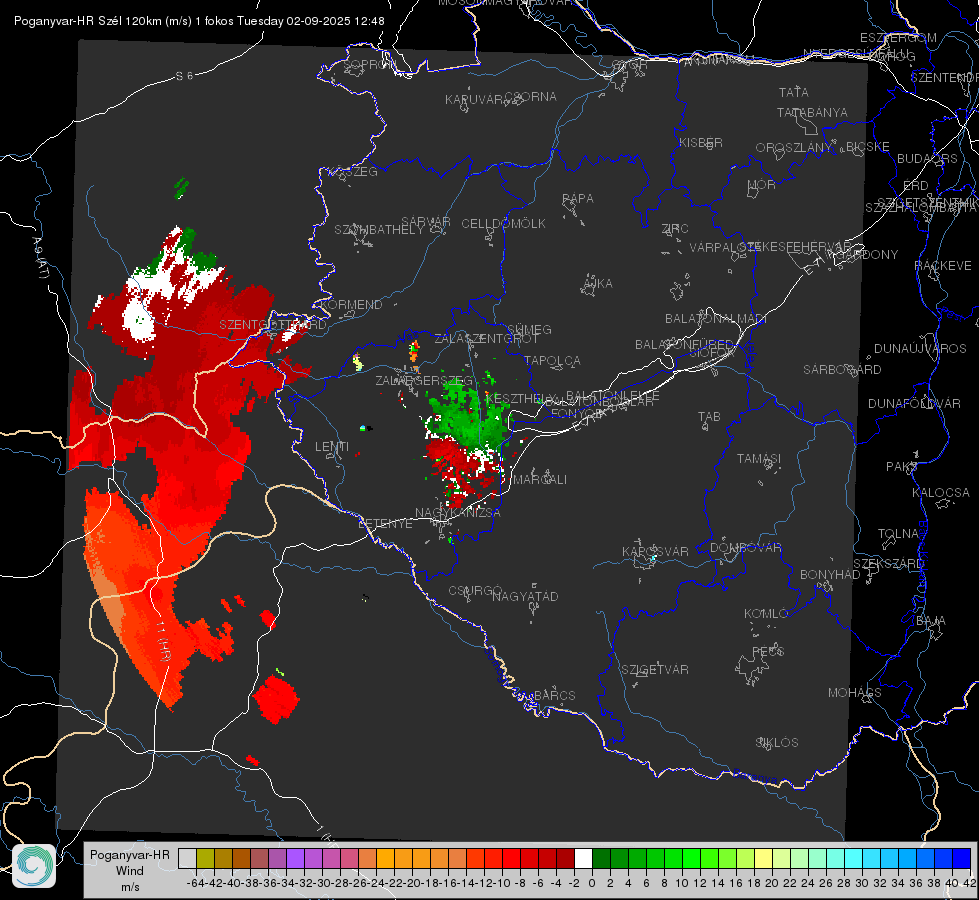
Task: Select the ZALAEGERSZEG label
Action: point(424,380)
